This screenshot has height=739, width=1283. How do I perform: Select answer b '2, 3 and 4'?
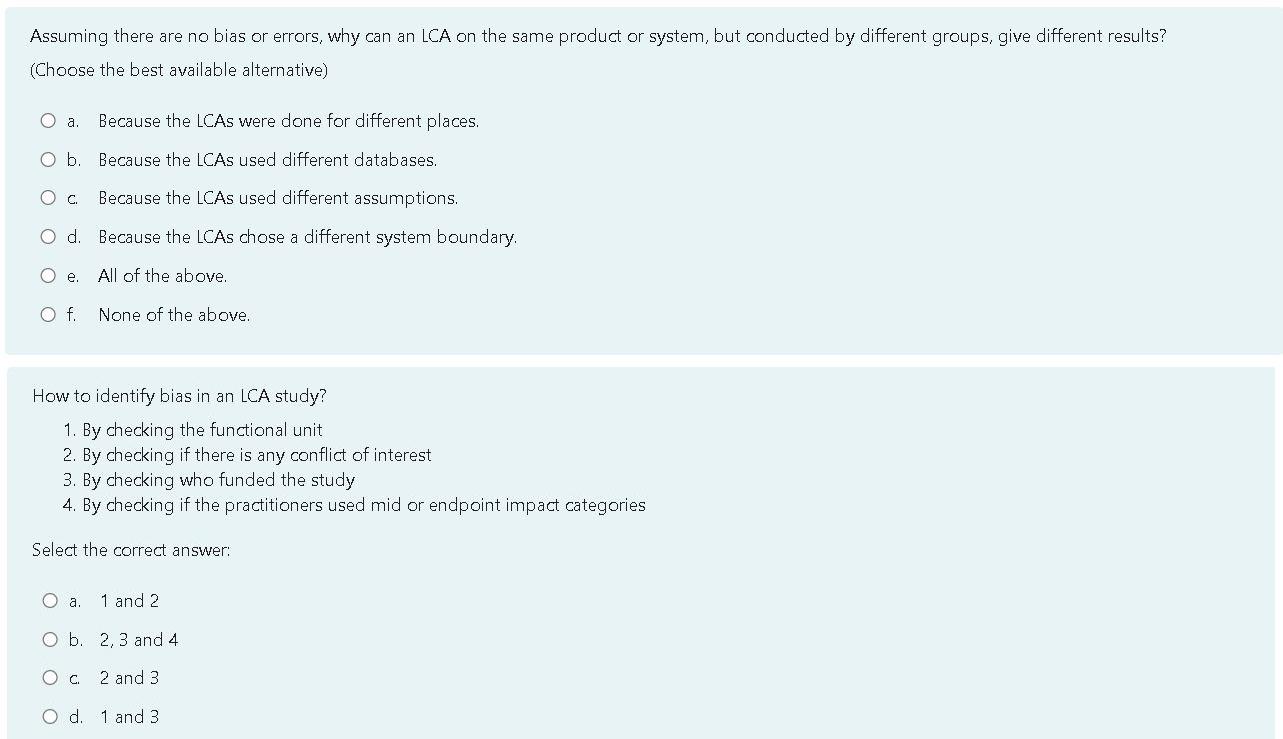click(49, 638)
